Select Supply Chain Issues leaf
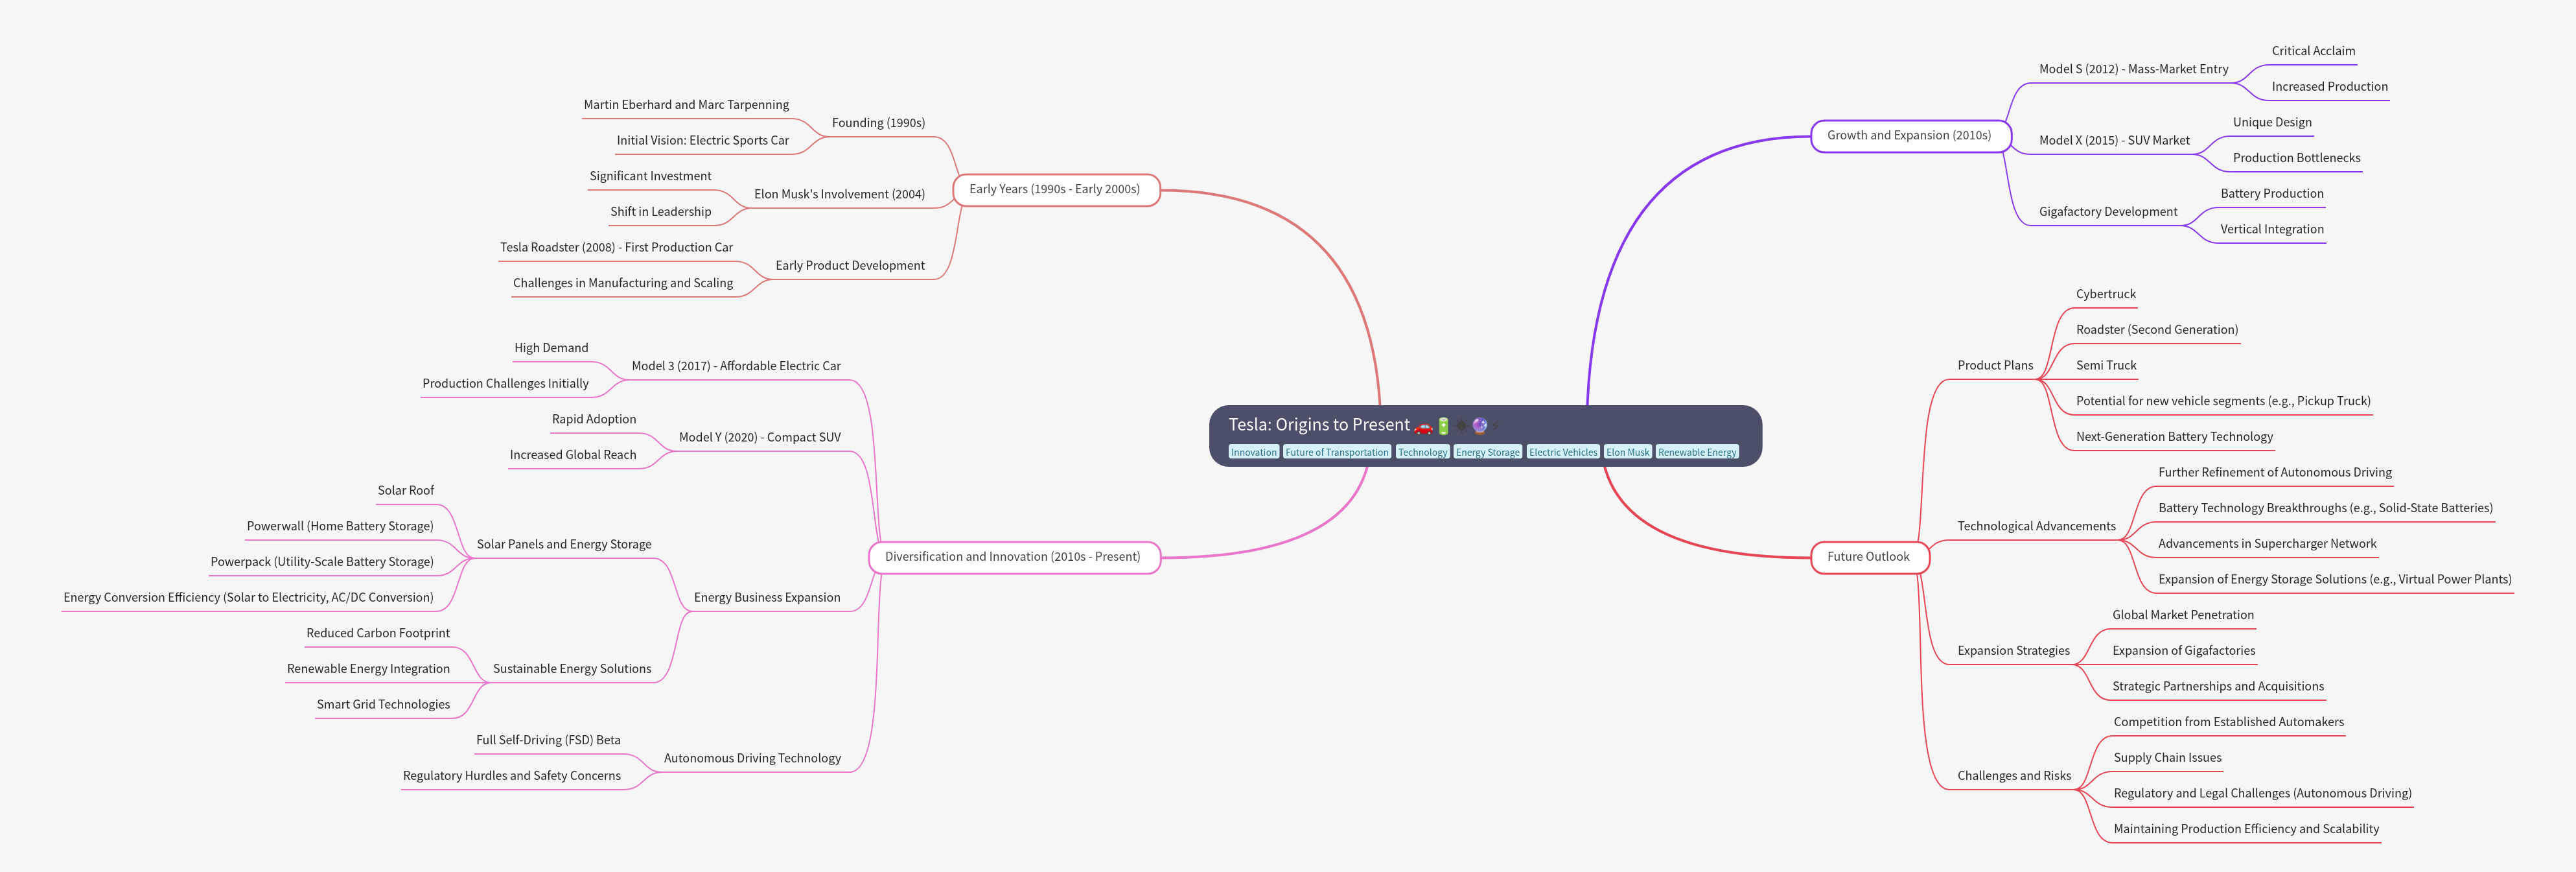Screen dimensions: 2576x872 point(2167,758)
